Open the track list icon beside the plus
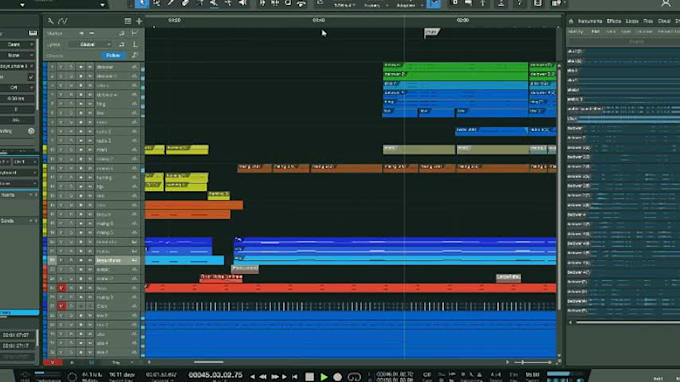Image resolution: width=680 pixels, height=382 pixels. pos(128,21)
